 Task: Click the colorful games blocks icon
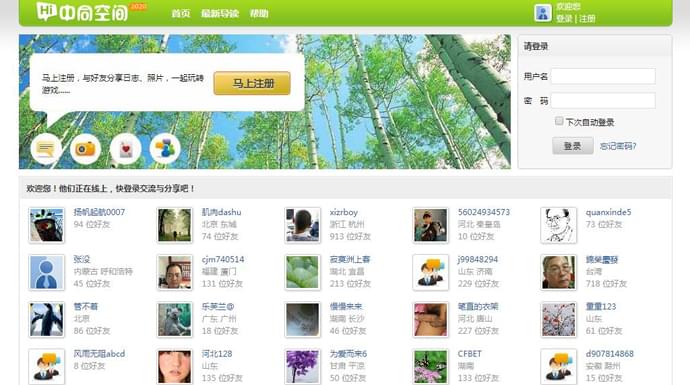pos(165,149)
